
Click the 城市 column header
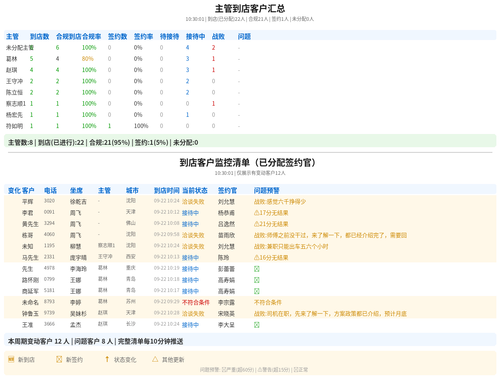[x=132, y=190]
